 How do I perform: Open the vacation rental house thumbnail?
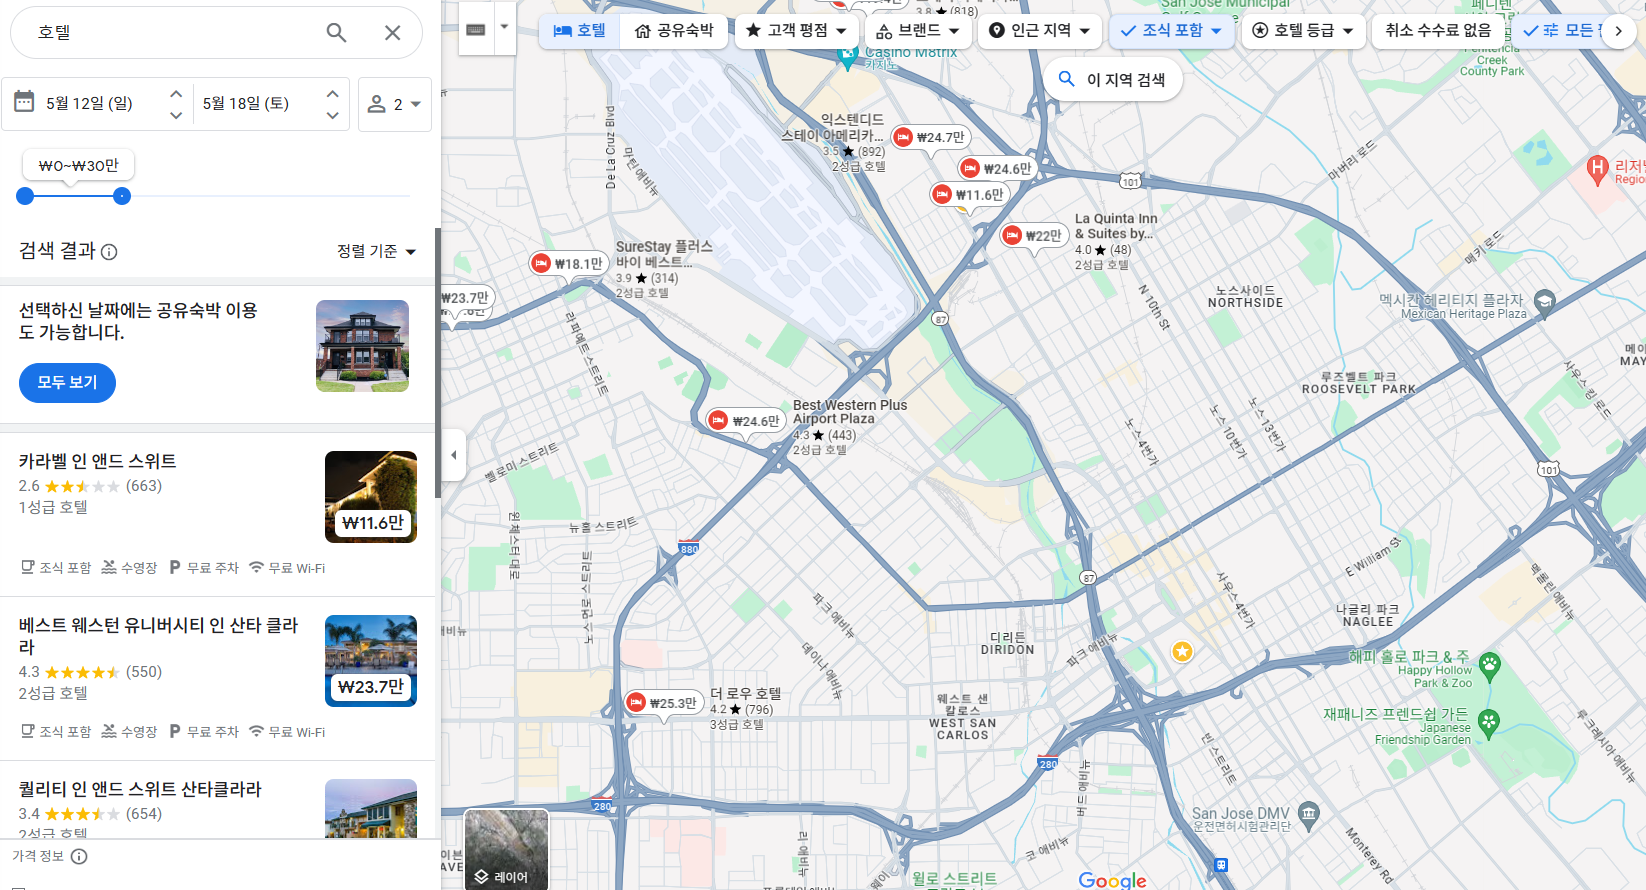tap(362, 346)
